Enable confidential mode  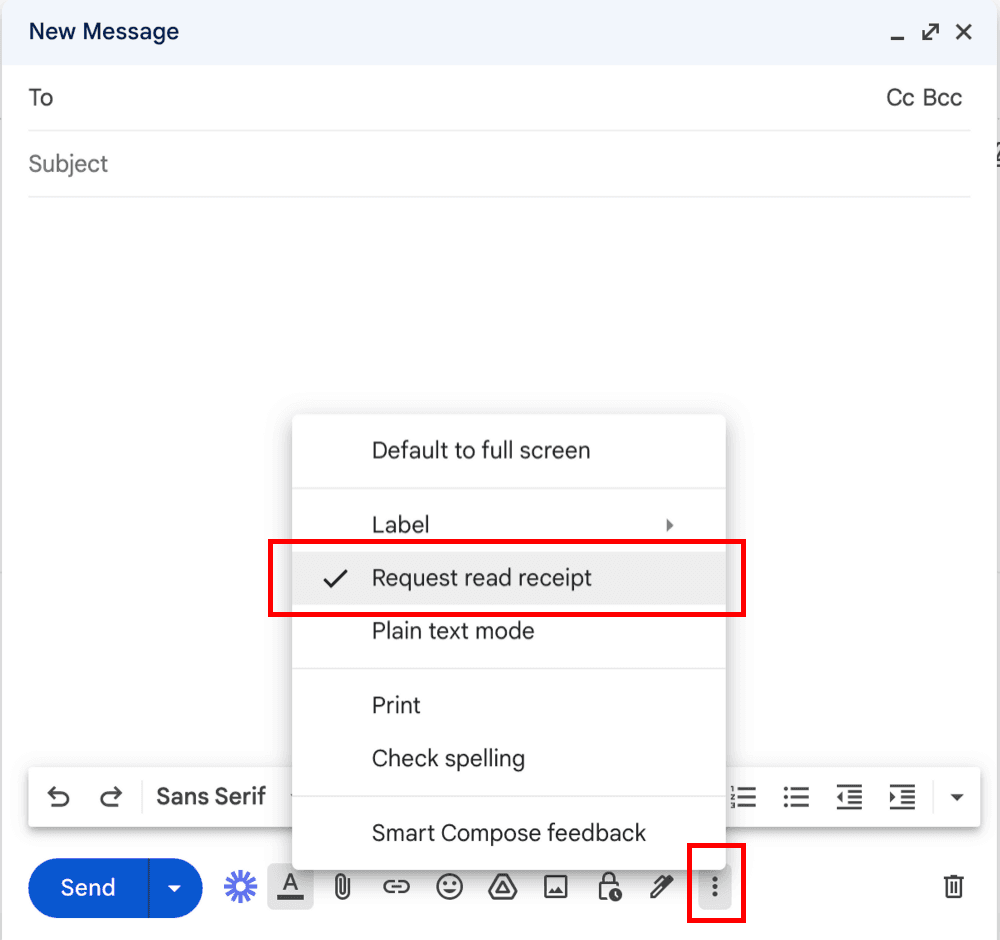click(x=609, y=887)
